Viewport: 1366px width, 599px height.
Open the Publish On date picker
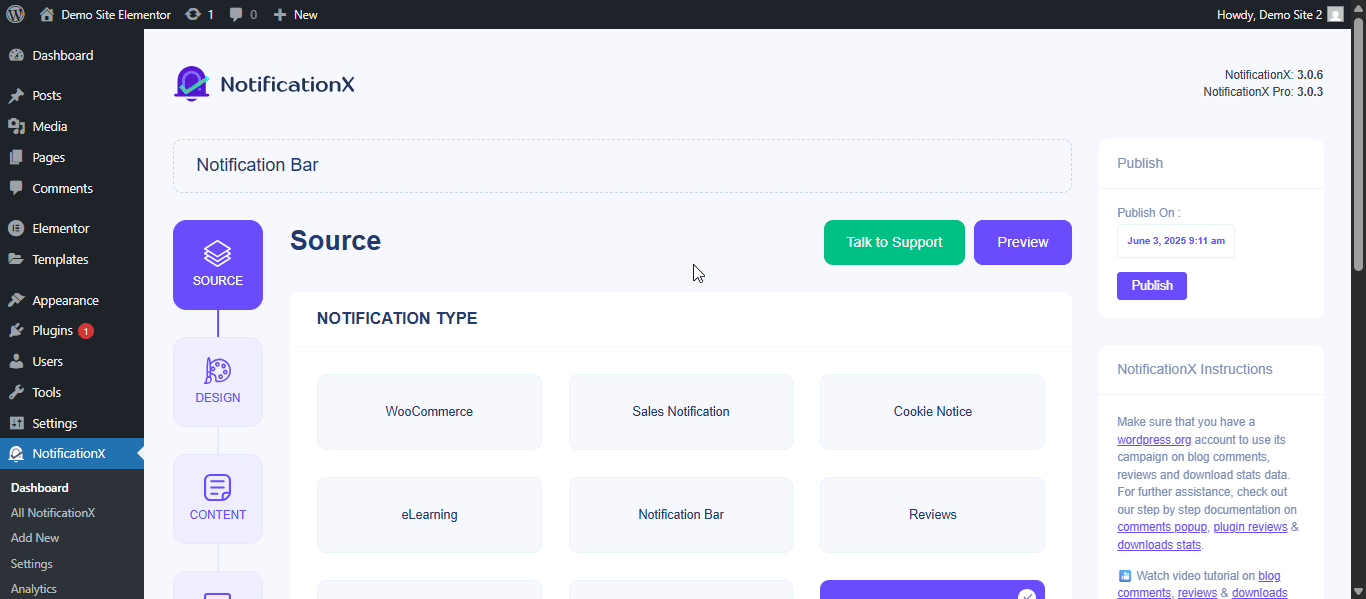pyautogui.click(x=1176, y=241)
